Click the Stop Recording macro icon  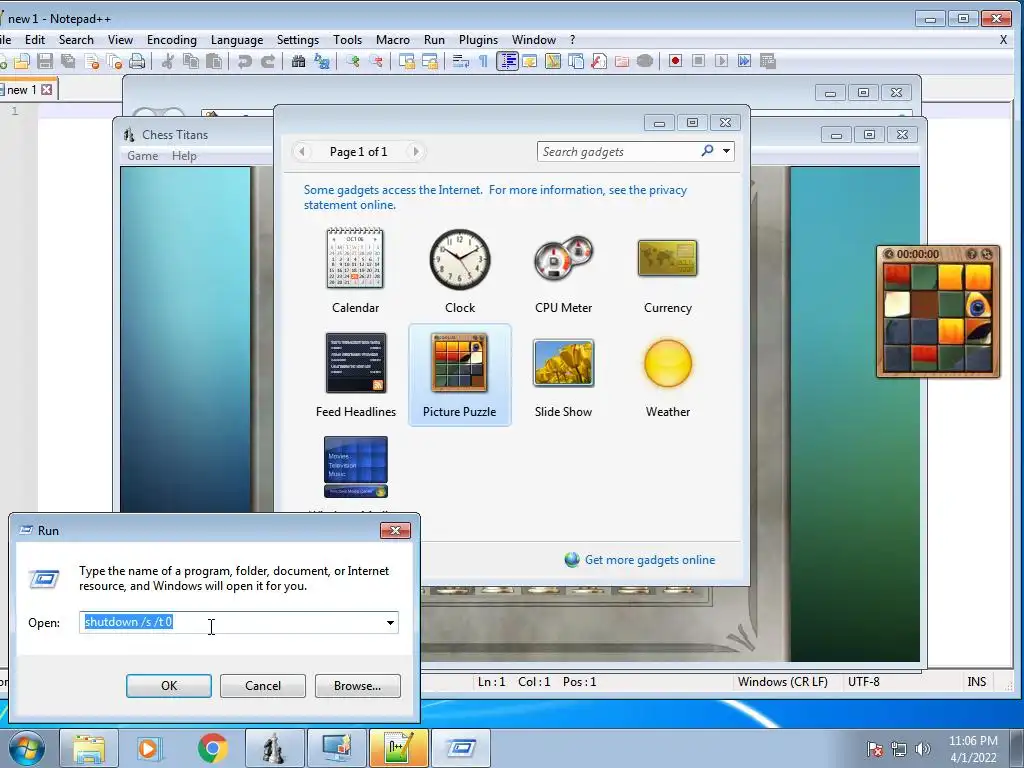[698, 61]
